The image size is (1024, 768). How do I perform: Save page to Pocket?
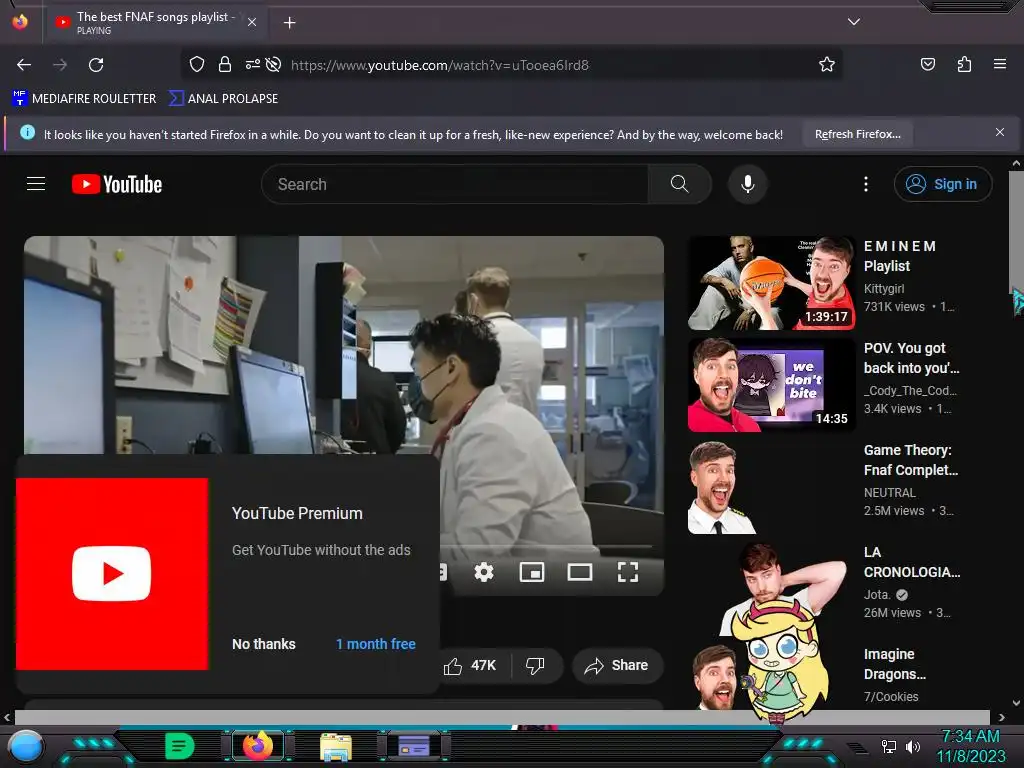(x=927, y=64)
